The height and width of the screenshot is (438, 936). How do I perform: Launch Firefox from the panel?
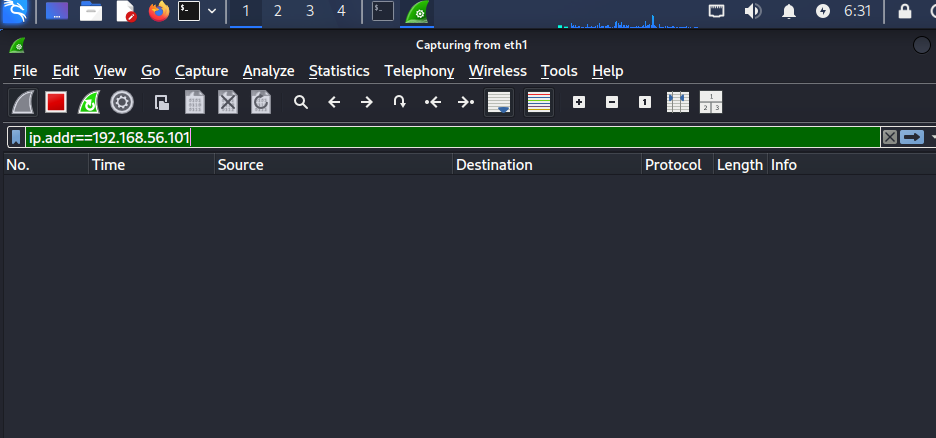click(159, 11)
